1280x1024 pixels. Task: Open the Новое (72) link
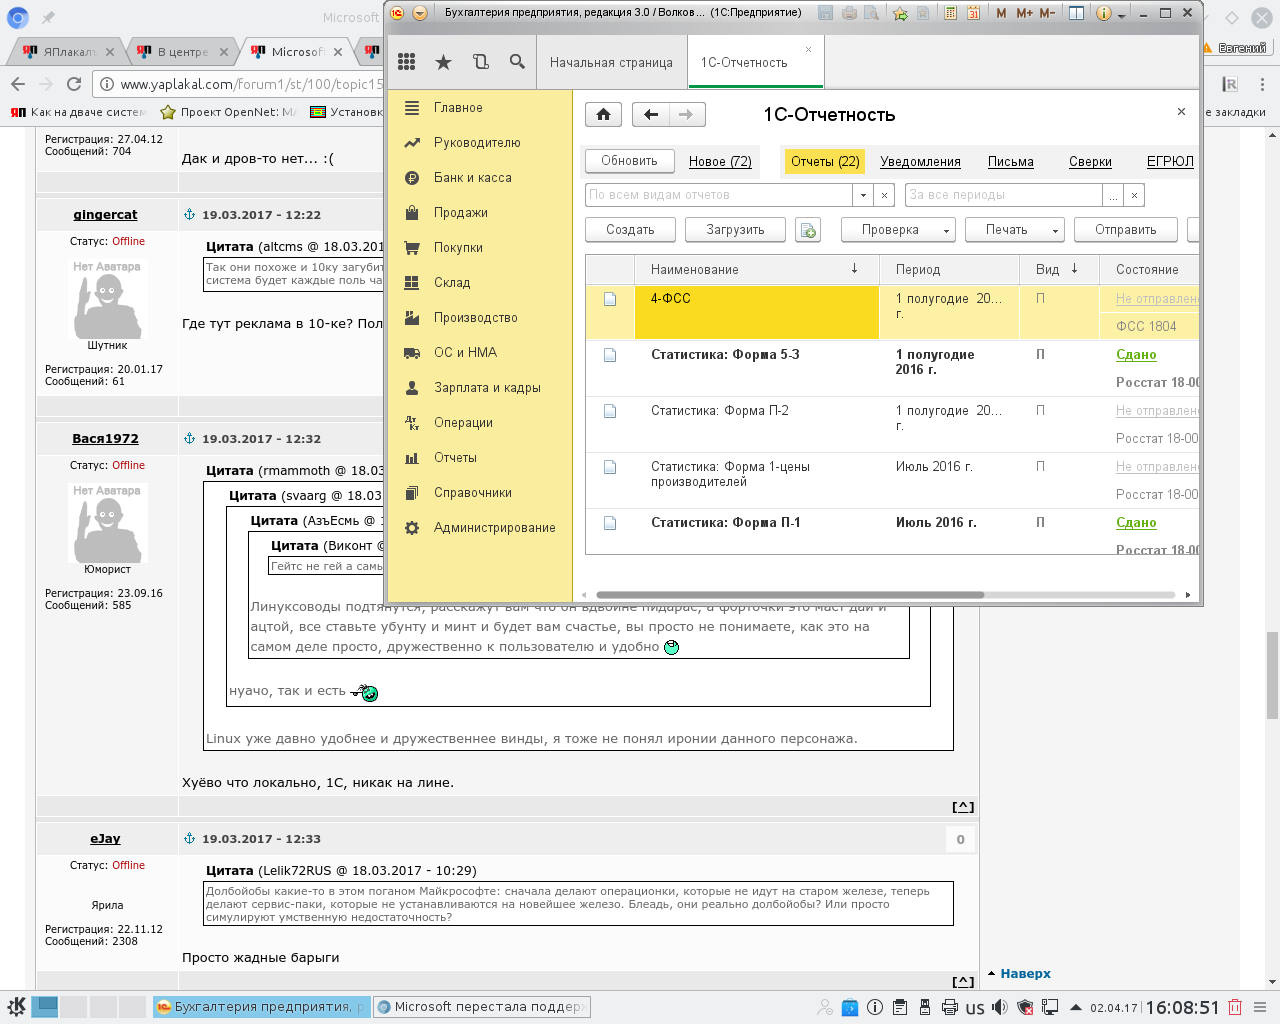click(x=720, y=162)
